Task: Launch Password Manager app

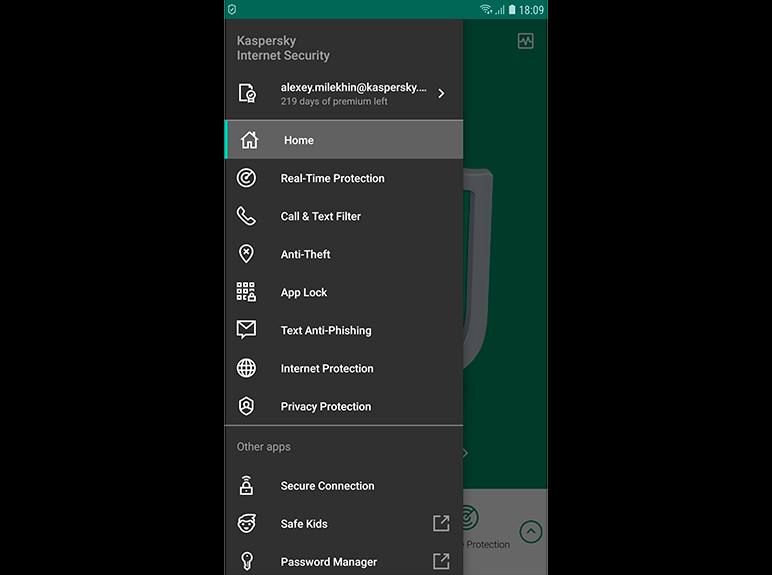Action: pos(344,562)
